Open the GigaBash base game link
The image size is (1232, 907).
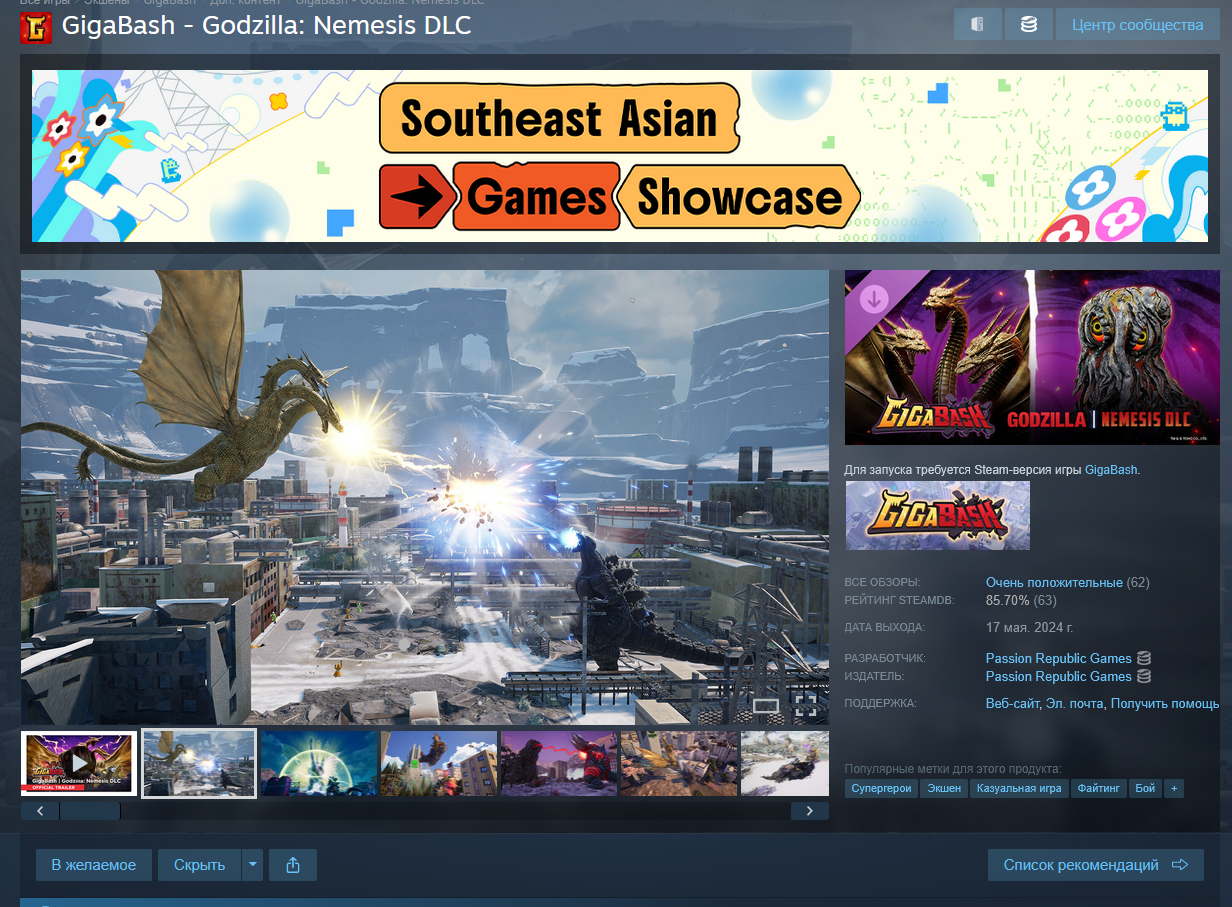(1111, 469)
